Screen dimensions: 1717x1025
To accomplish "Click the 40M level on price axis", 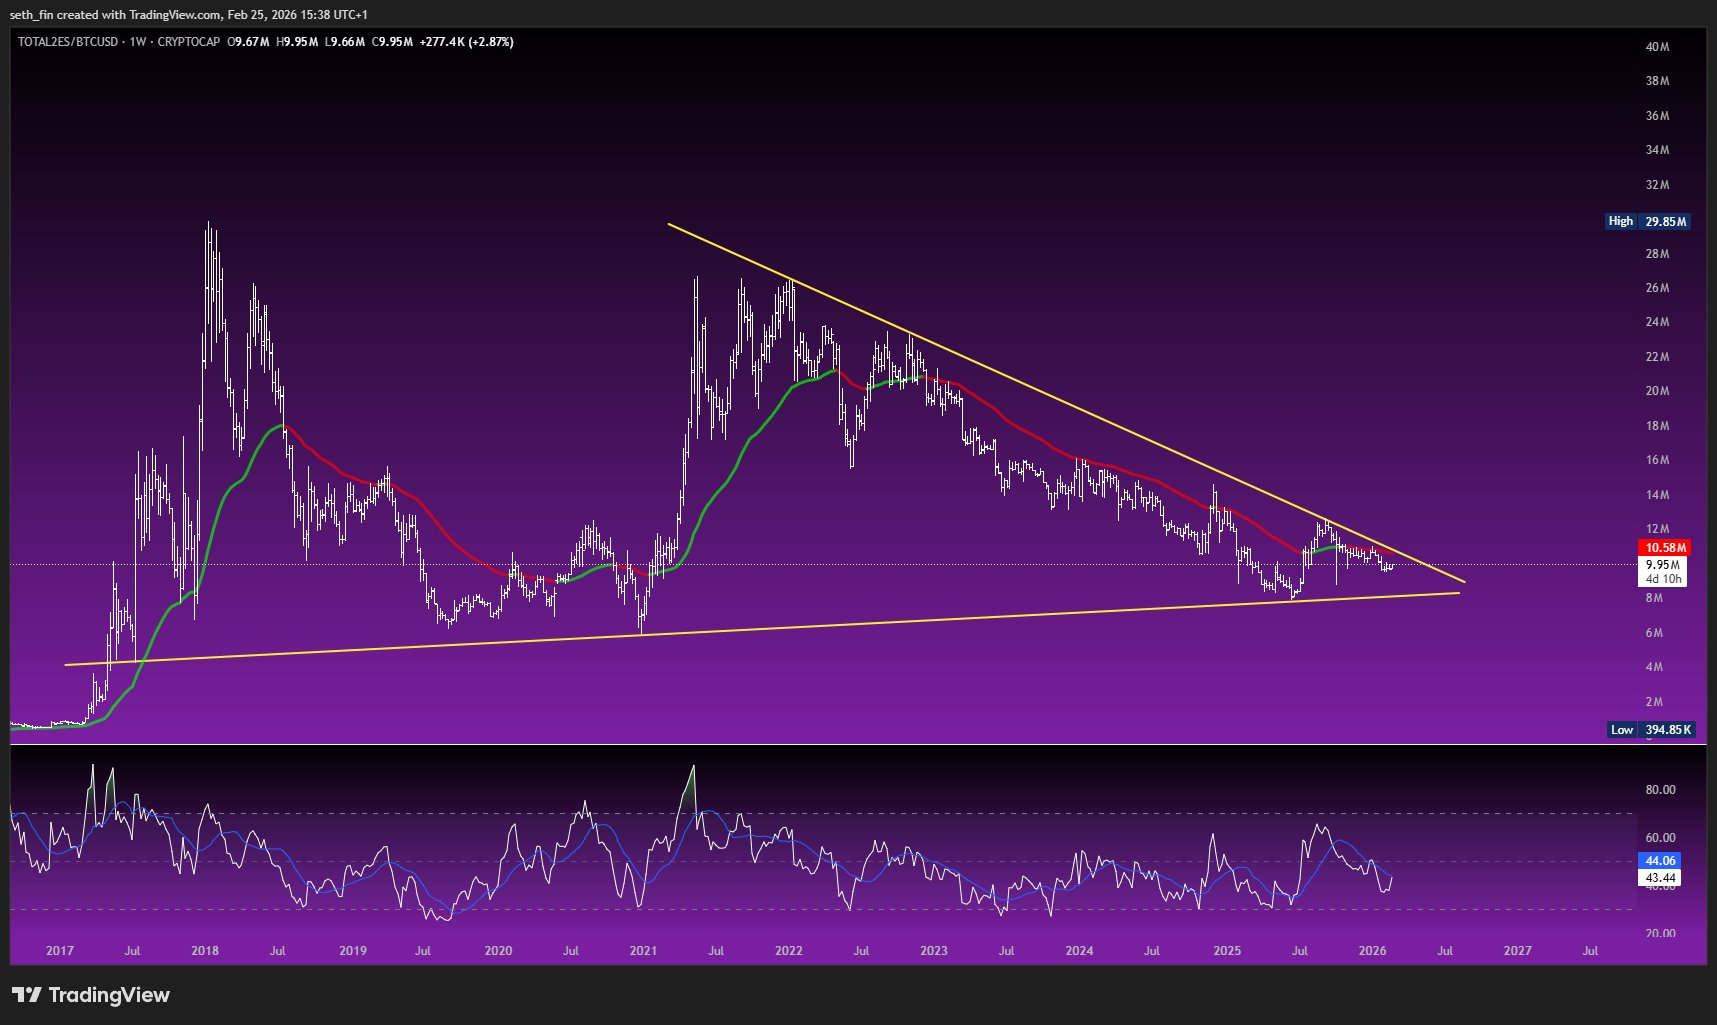I will tap(1657, 47).
